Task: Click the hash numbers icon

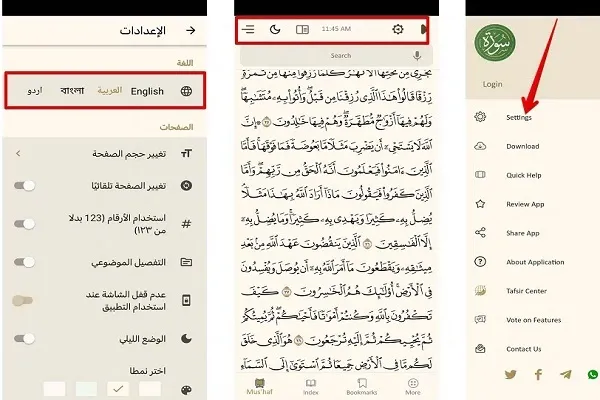Action: [x=186, y=224]
